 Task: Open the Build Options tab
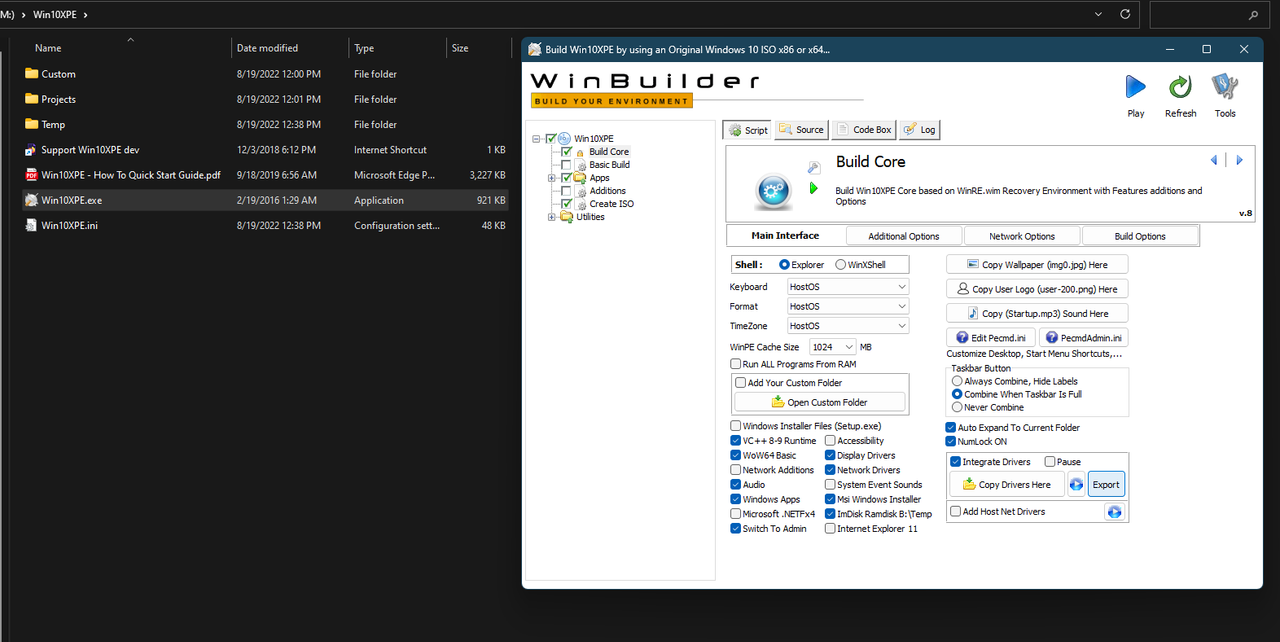[x=1140, y=236]
